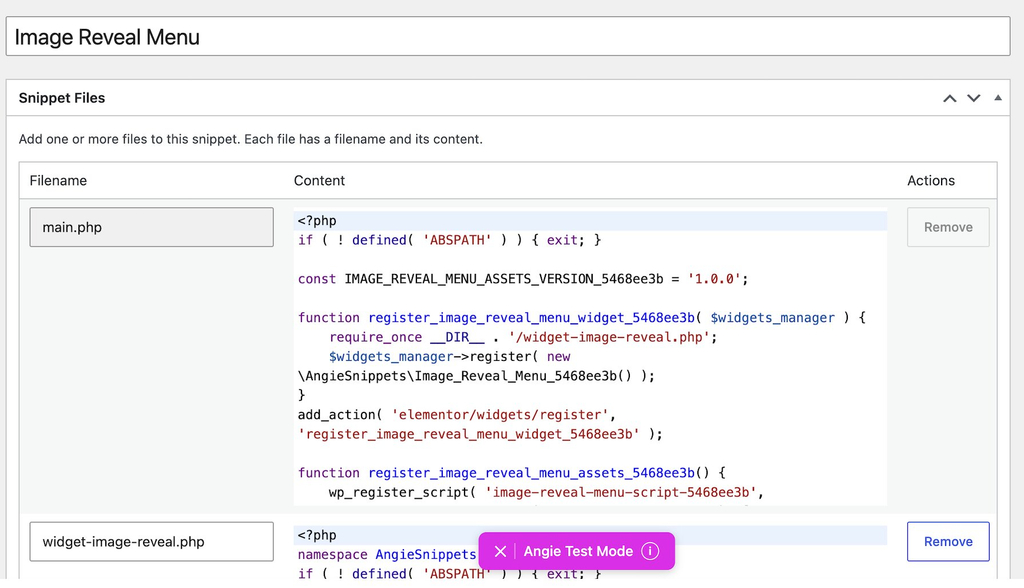Move Snippet Files panel up
The height and width of the screenshot is (588, 1024).
pos(950,98)
